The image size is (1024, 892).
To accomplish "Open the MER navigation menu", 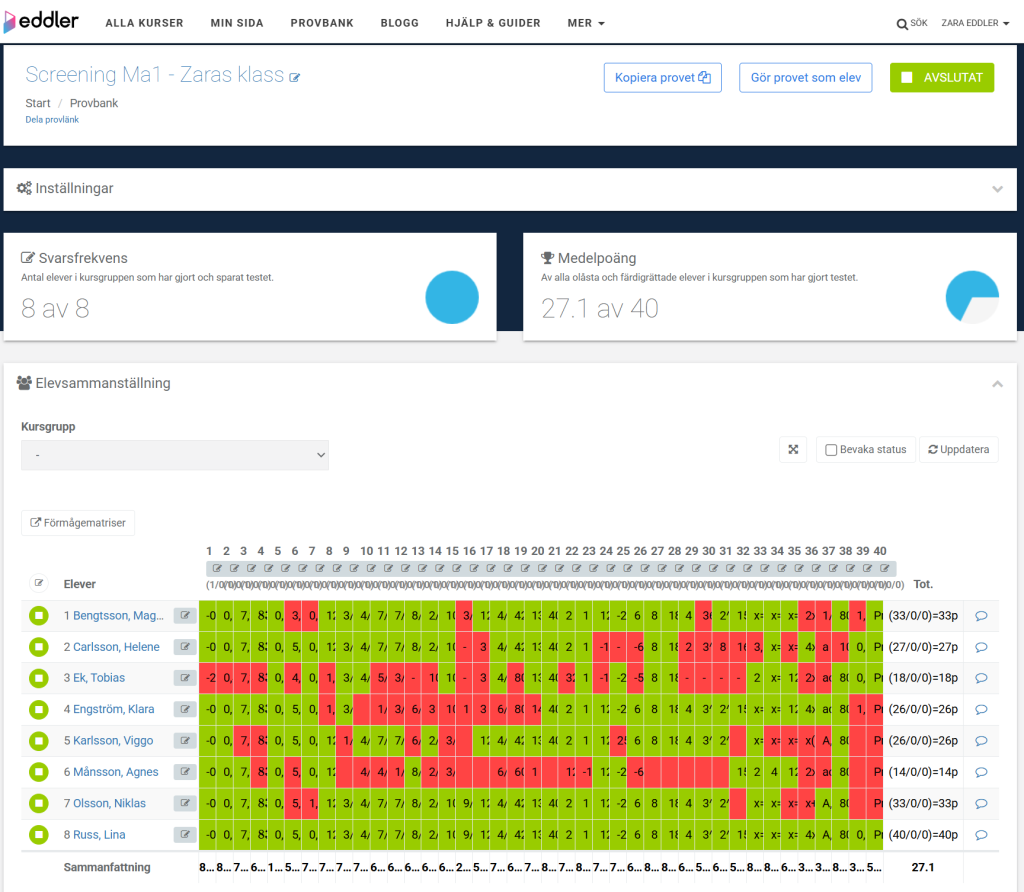I will coord(586,23).
